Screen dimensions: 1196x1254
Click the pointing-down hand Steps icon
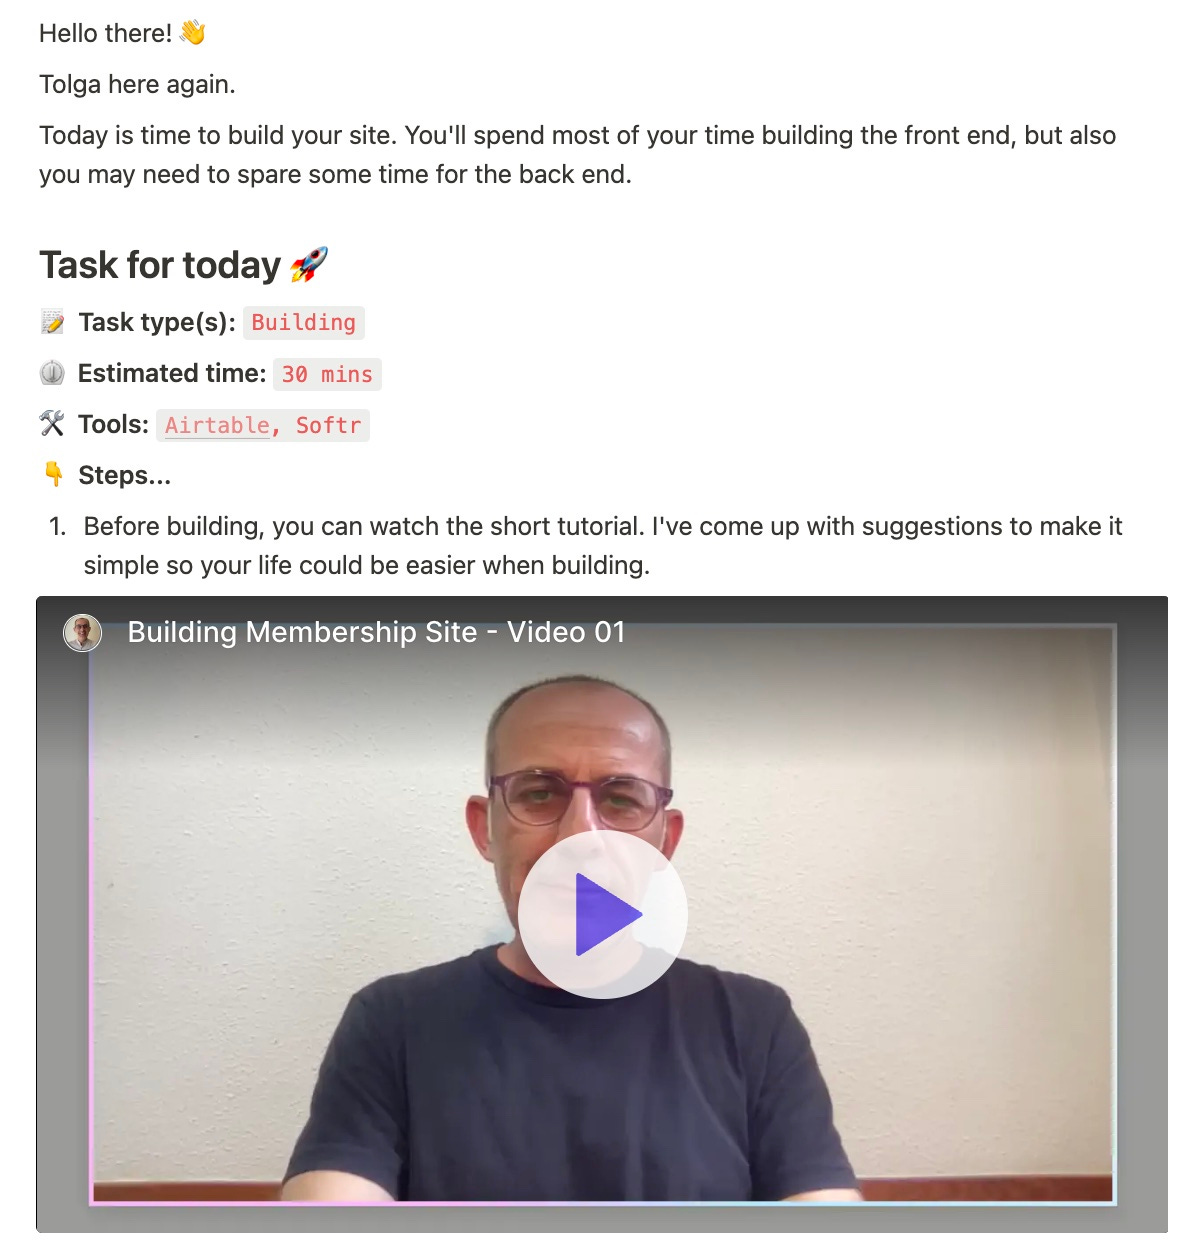54,475
